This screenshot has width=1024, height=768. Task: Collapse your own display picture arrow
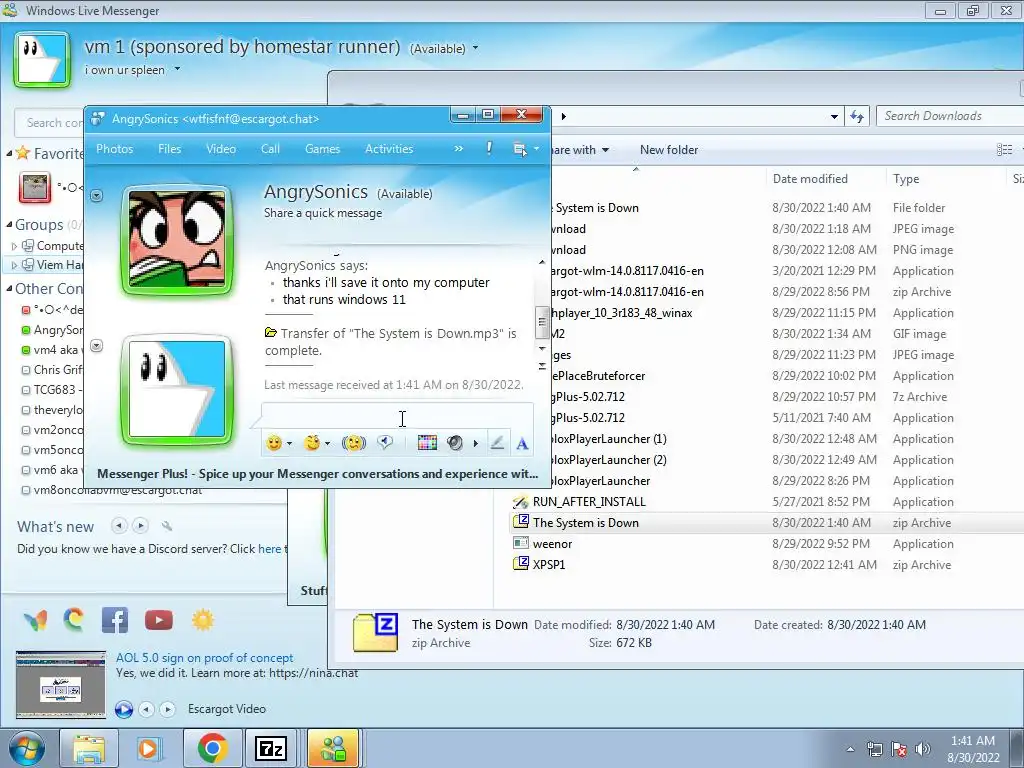coord(97,345)
